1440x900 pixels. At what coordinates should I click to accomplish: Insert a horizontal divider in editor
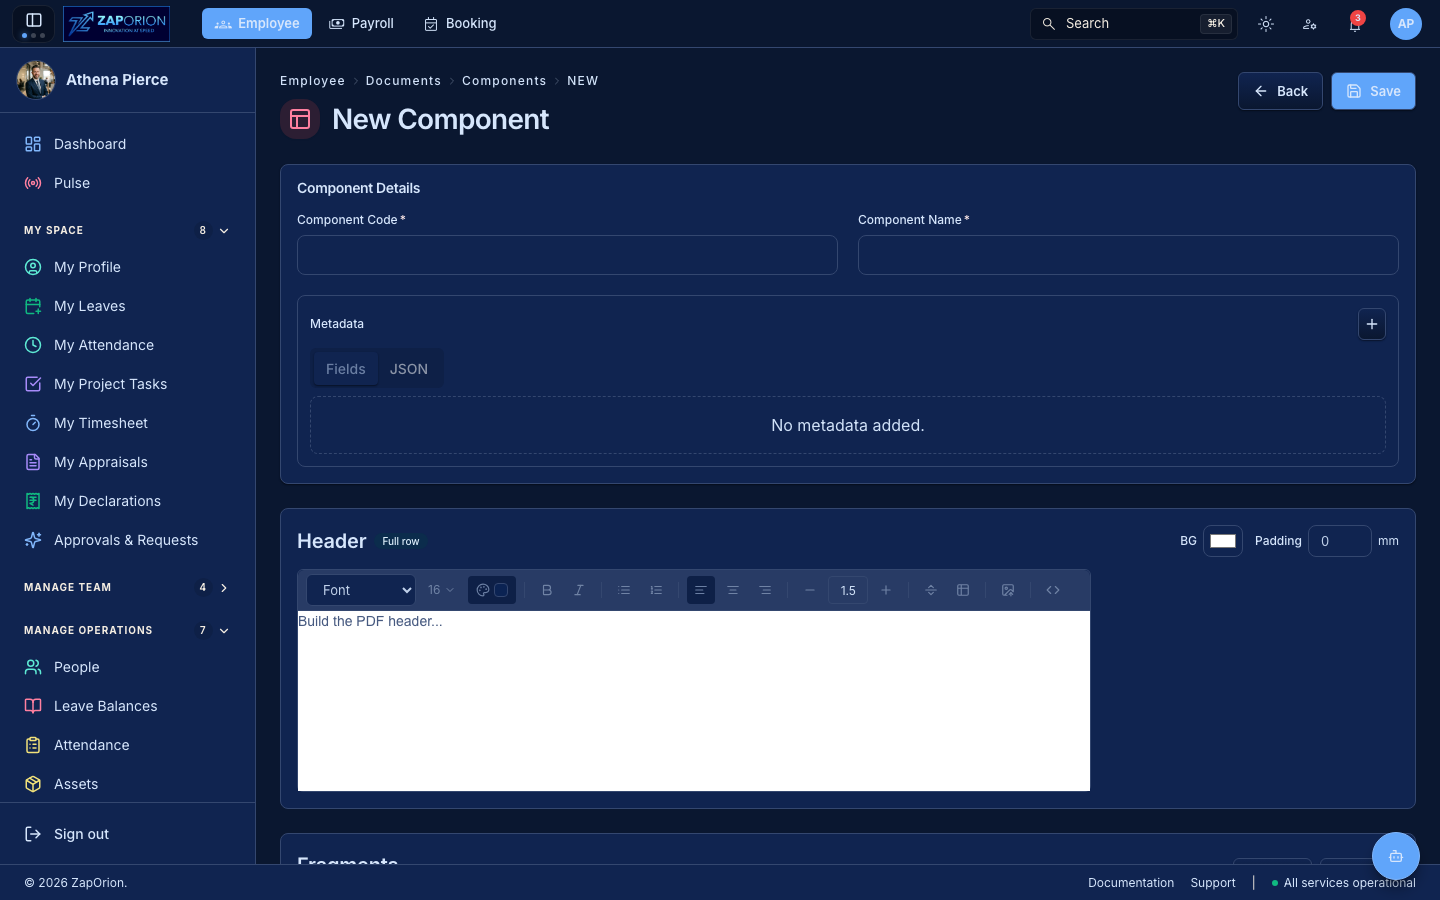click(931, 590)
